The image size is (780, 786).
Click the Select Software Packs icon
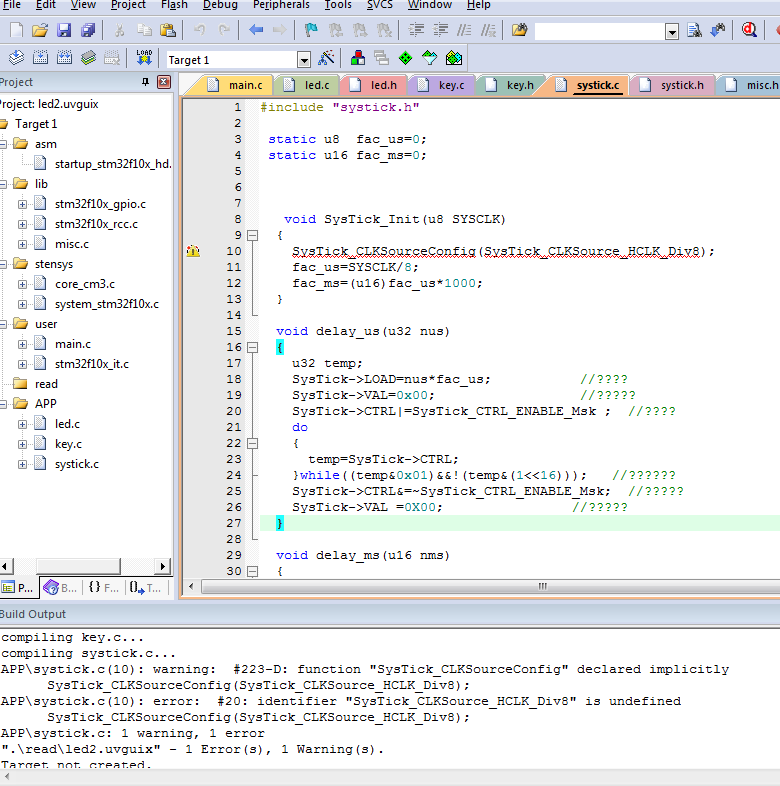pyautogui.click(x=430, y=58)
